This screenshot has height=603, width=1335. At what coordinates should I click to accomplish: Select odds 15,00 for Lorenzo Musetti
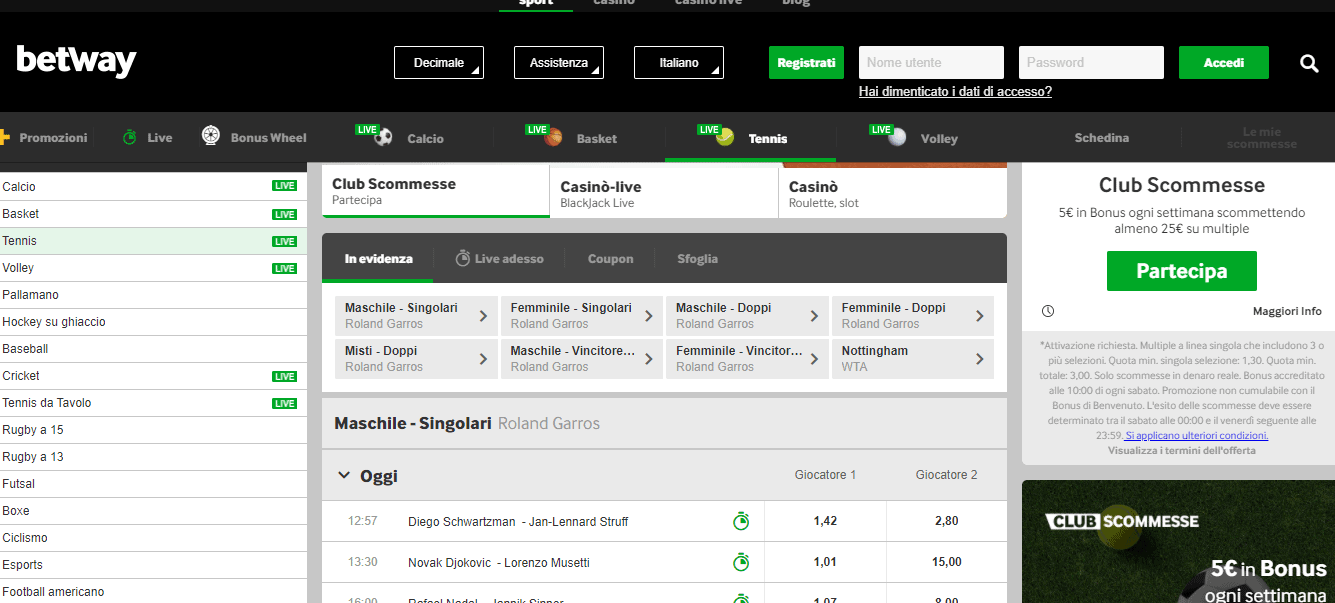pos(946,562)
